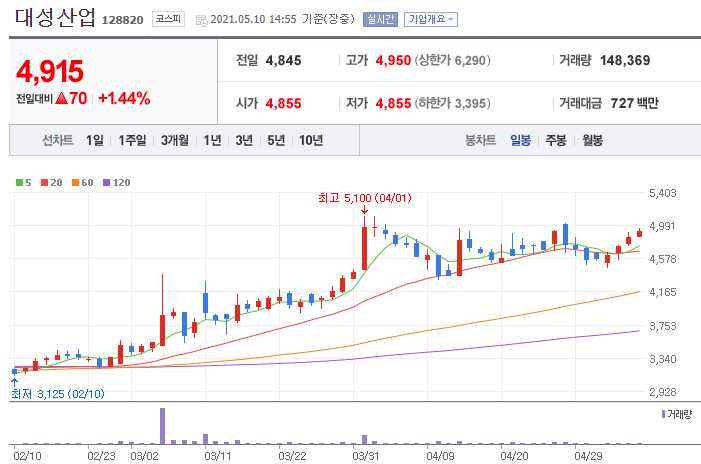Click the red 20-day moving average swatch
The width and height of the screenshot is (701, 464).
pyautogui.click(x=44, y=182)
